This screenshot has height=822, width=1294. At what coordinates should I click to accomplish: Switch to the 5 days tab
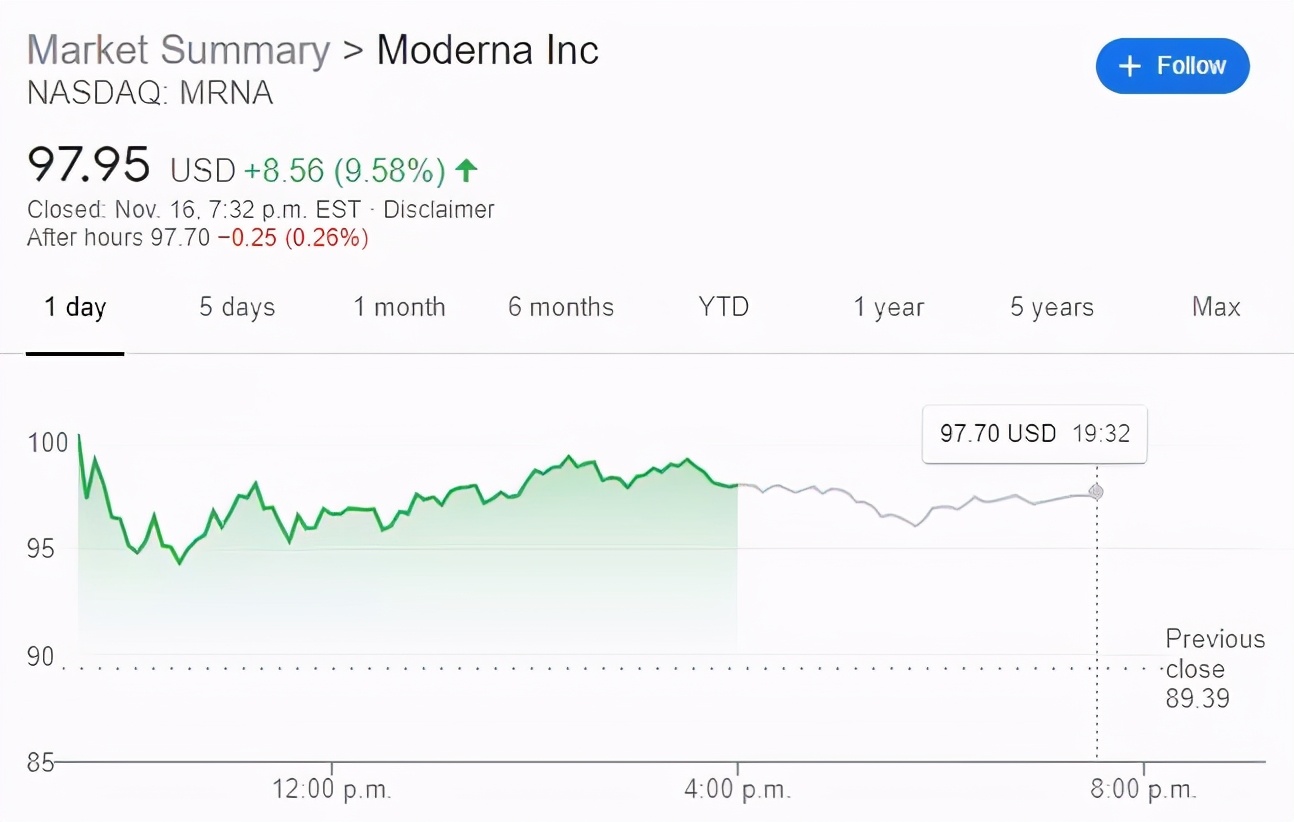click(x=236, y=307)
